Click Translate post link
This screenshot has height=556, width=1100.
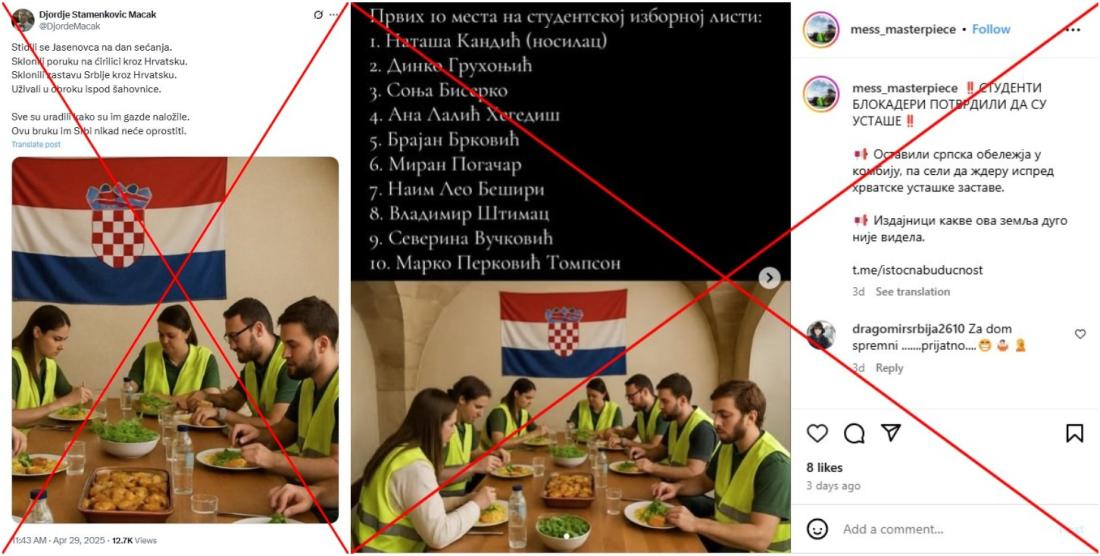pos(36,144)
